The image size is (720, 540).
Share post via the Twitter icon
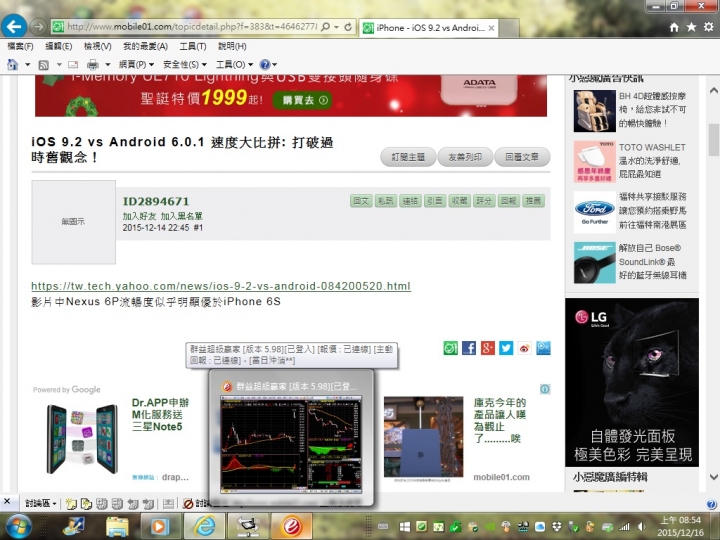[x=506, y=348]
